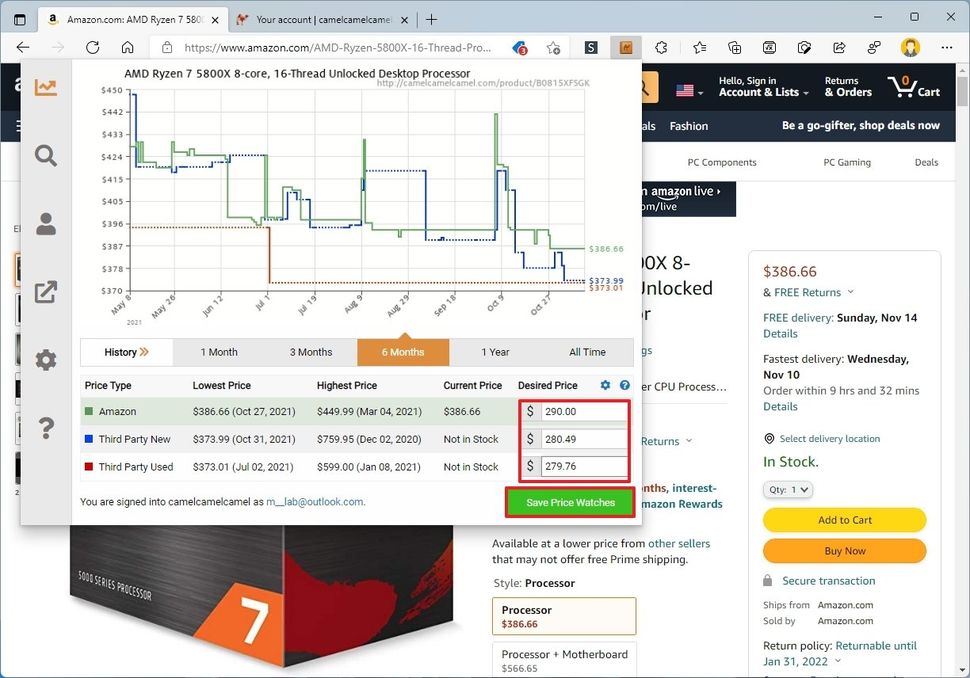Open the price chart icon in camelcamelcamel sidebar
Image resolution: width=970 pixels, height=678 pixels.
click(x=45, y=88)
